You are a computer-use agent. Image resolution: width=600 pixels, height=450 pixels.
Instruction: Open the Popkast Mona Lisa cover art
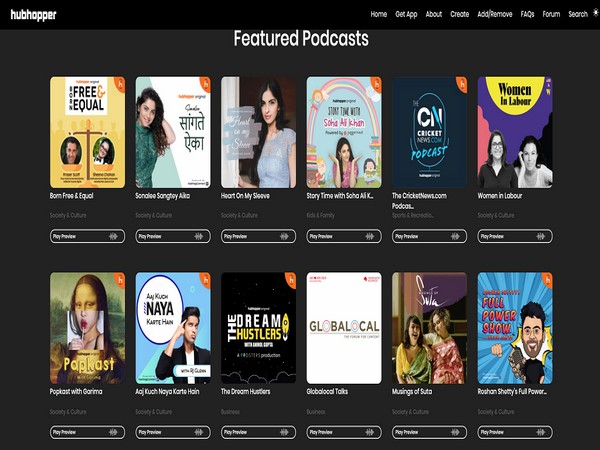click(87, 328)
